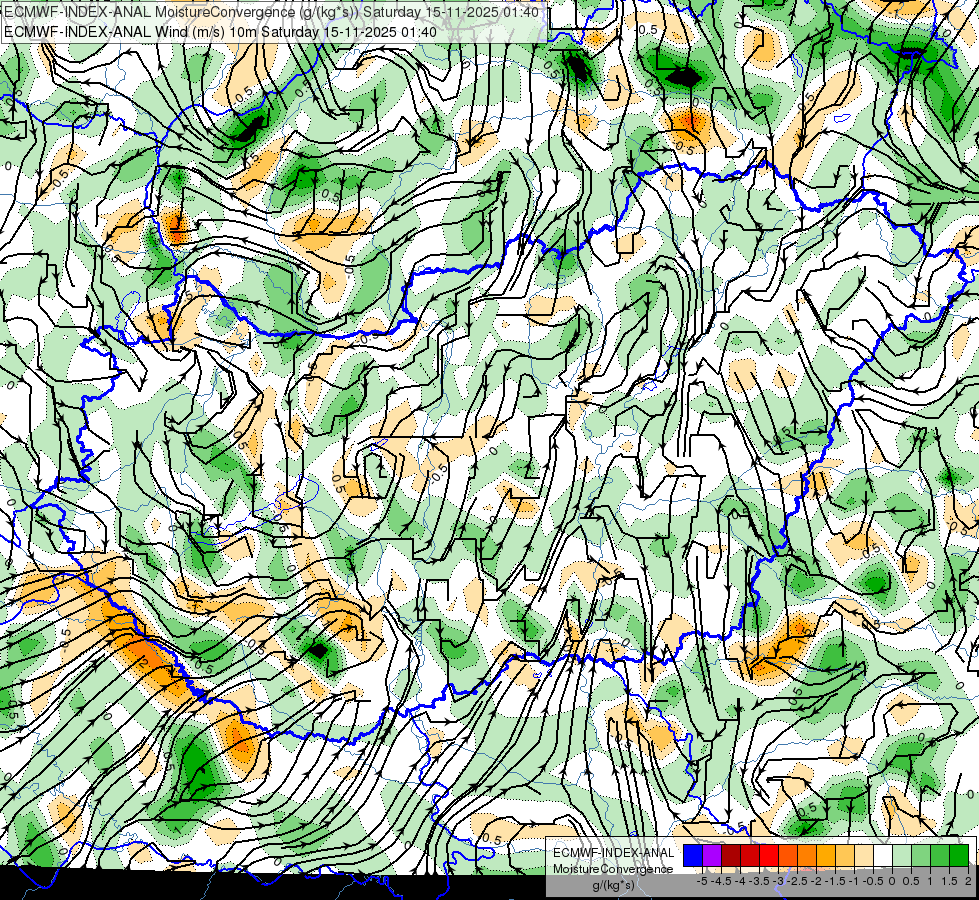Pick legend tick label 1

pos(930,881)
